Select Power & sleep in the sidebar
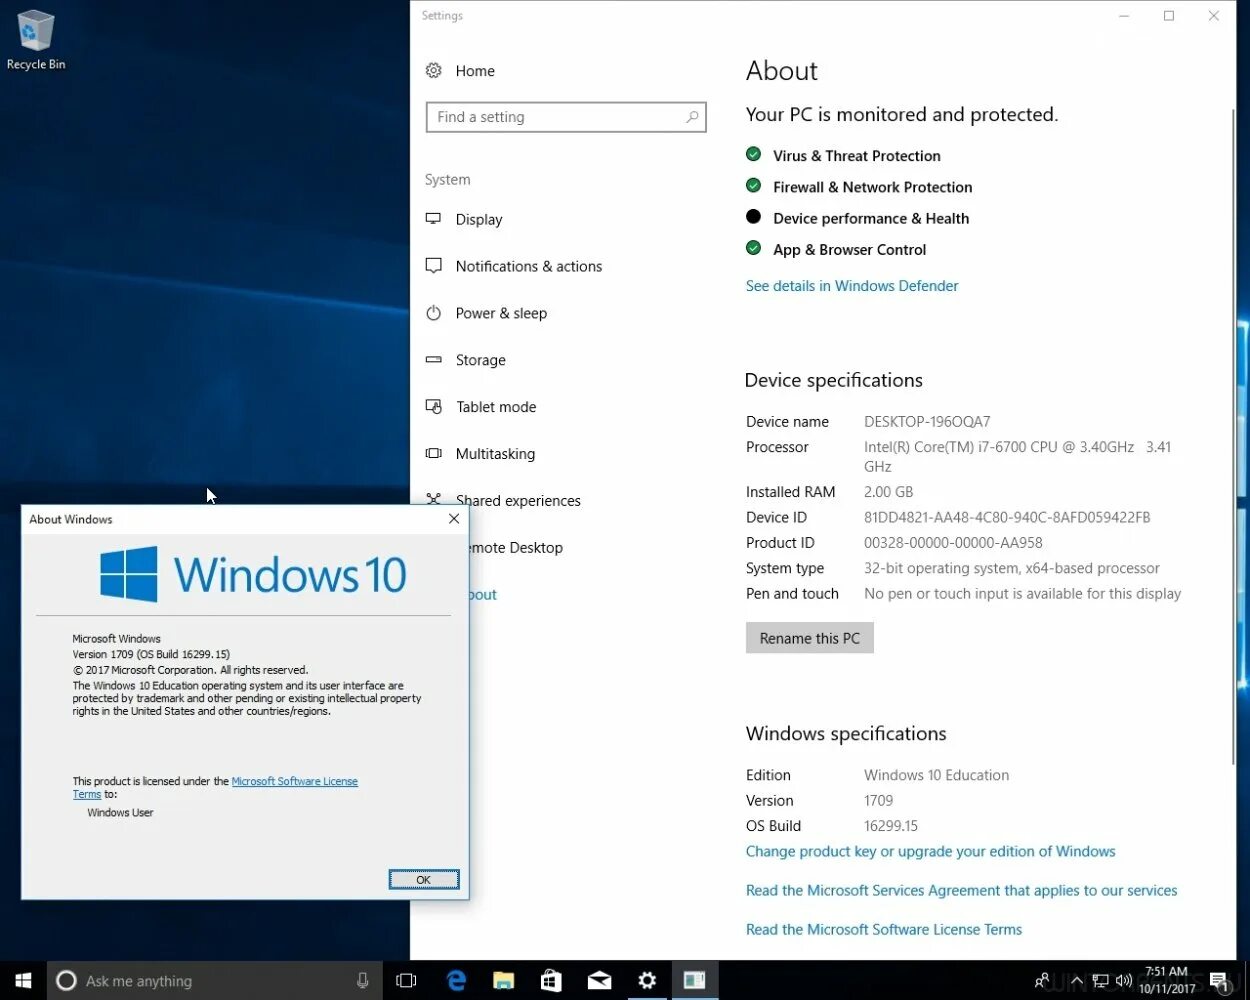The width and height of the screenshot is (1250, 1000). (501, 313)
